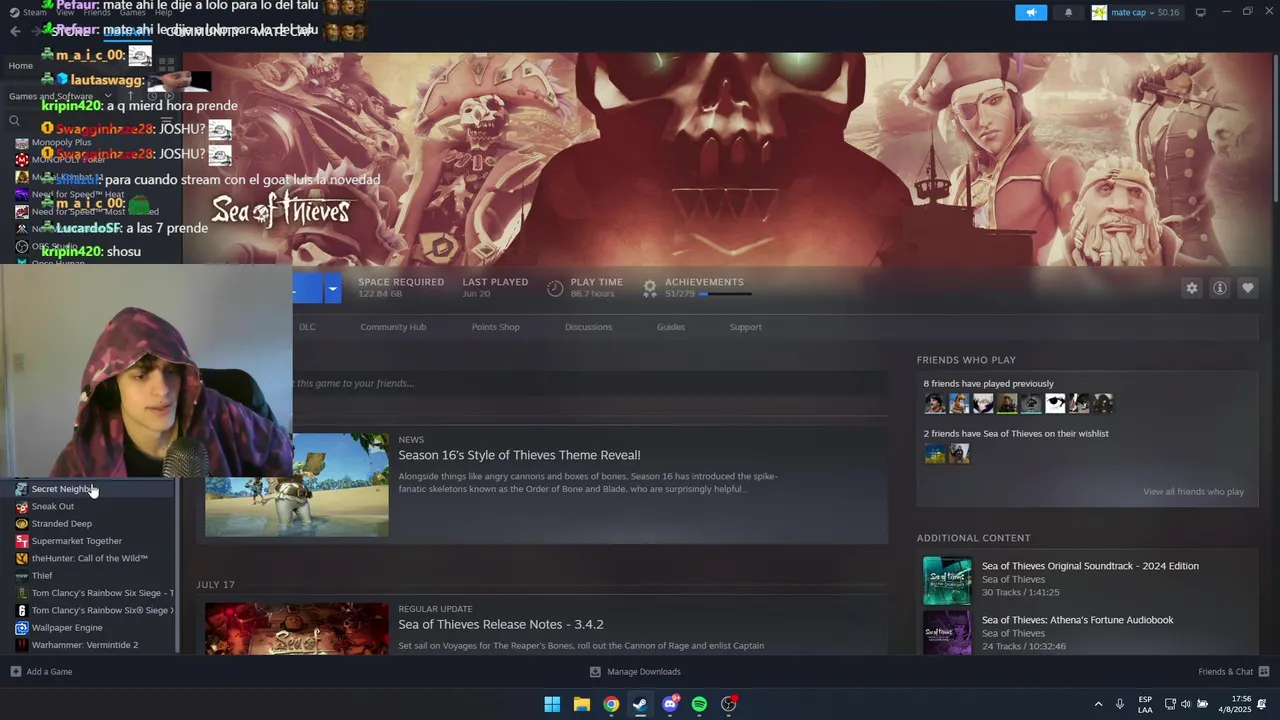Show hidden system tray icons chevron

1098,704
